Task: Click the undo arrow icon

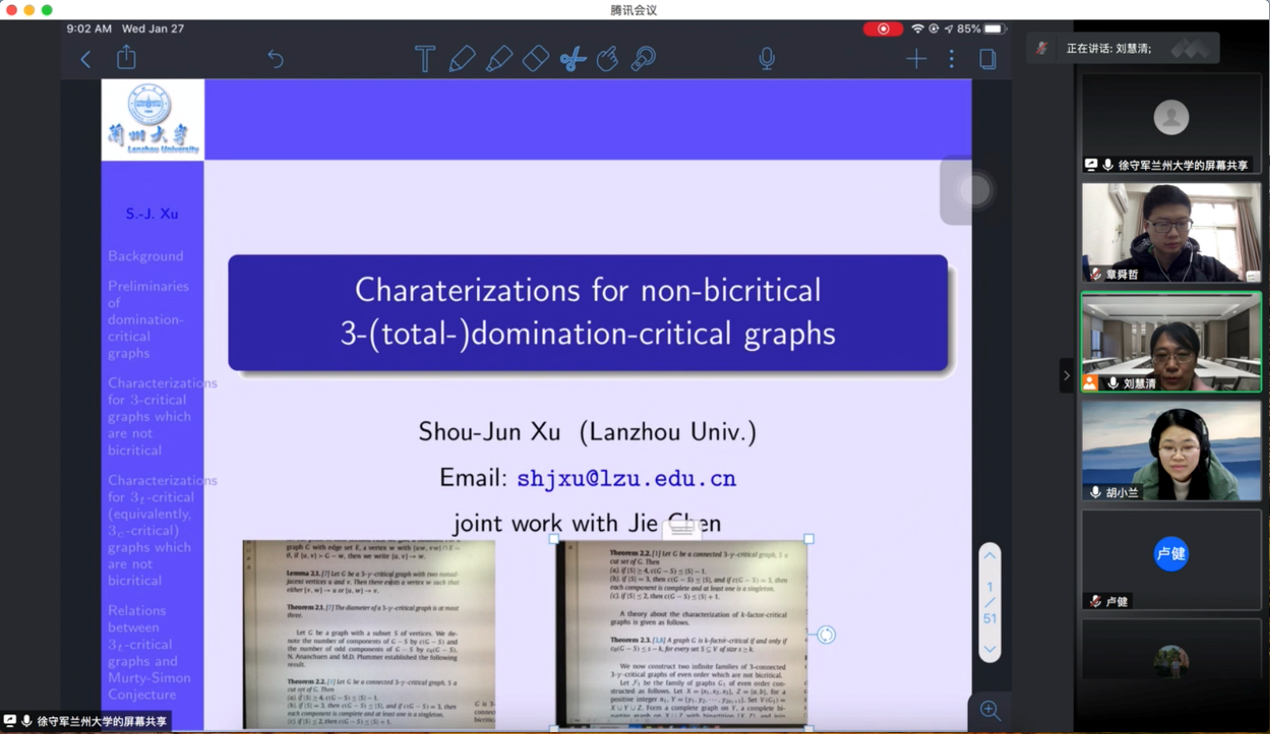Action: [x=275, y=59]
